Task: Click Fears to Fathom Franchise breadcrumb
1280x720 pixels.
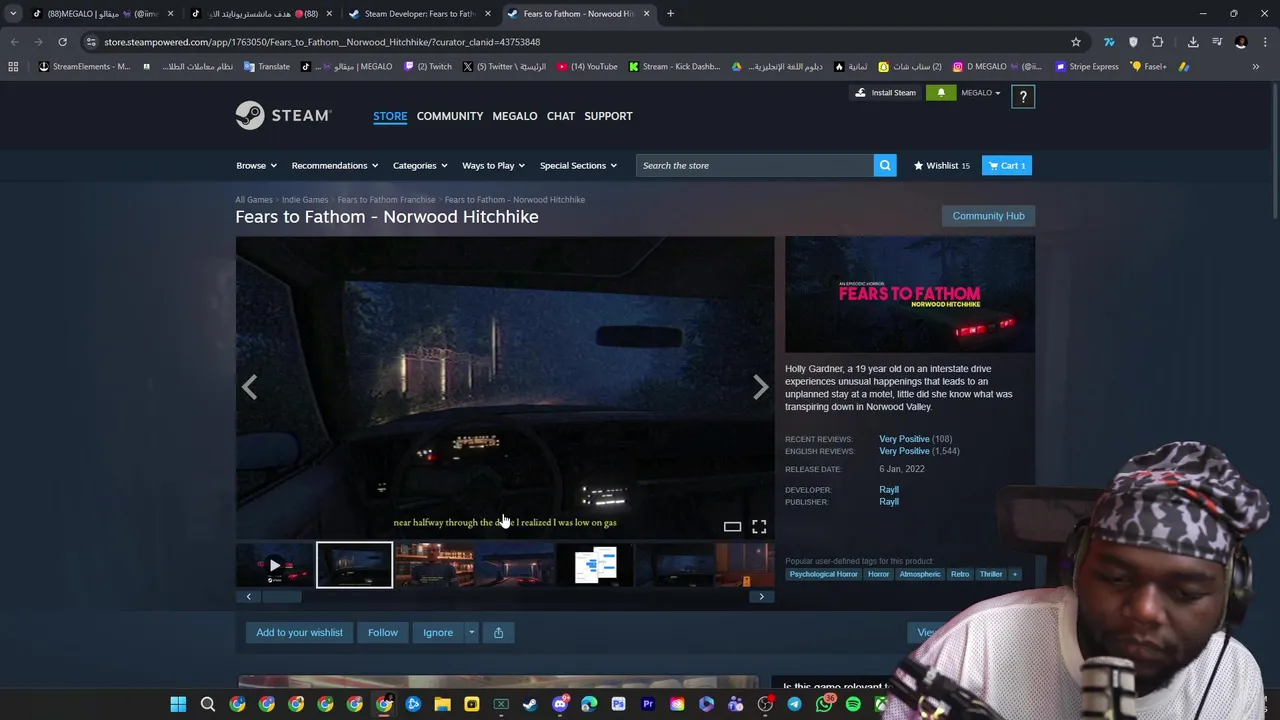Action: tap(386, 200)
